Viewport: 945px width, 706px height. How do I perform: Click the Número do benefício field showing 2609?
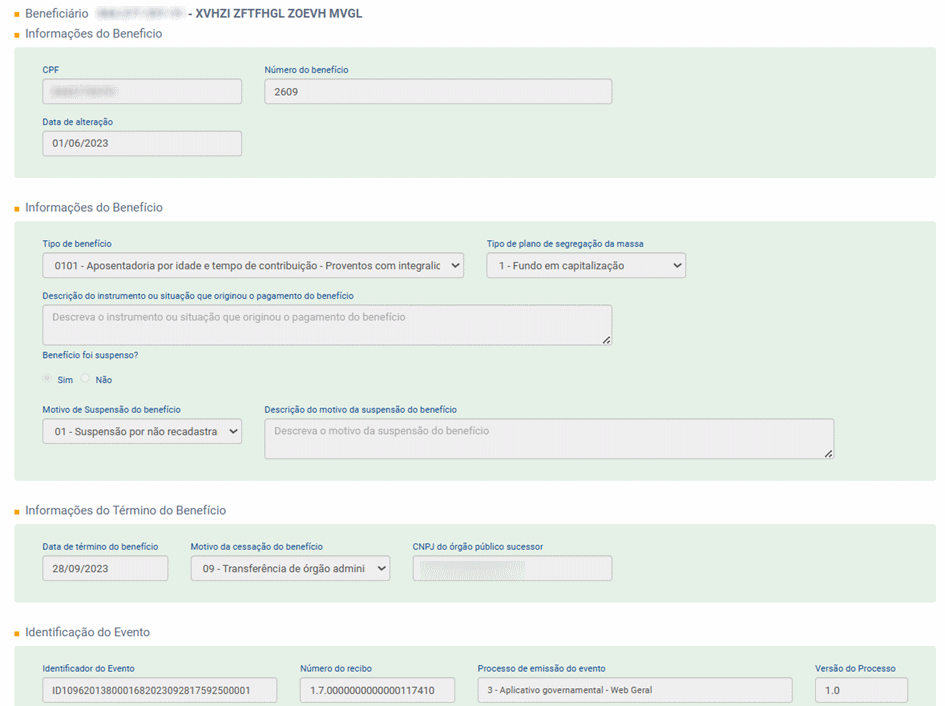point(438,92)
